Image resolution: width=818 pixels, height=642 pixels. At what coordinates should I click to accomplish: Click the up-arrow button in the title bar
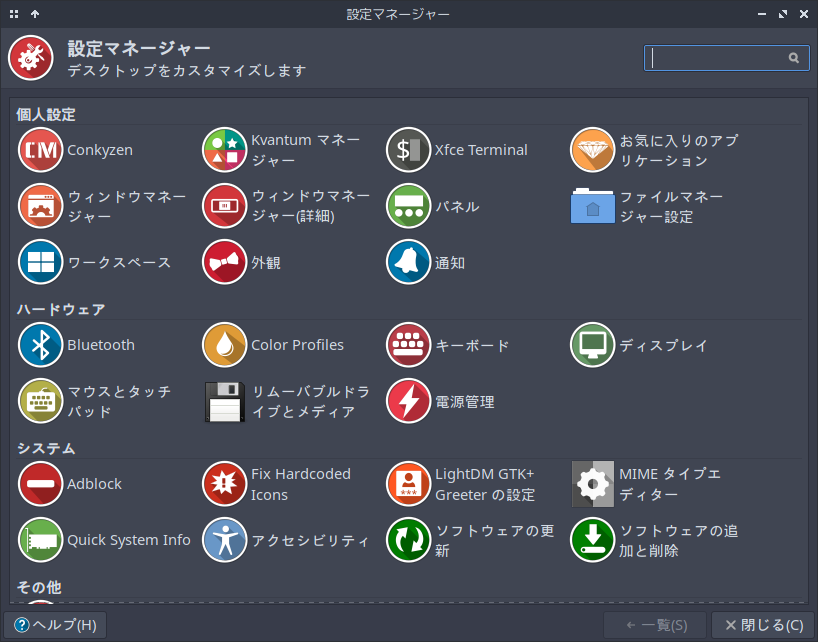click(35, 14)
